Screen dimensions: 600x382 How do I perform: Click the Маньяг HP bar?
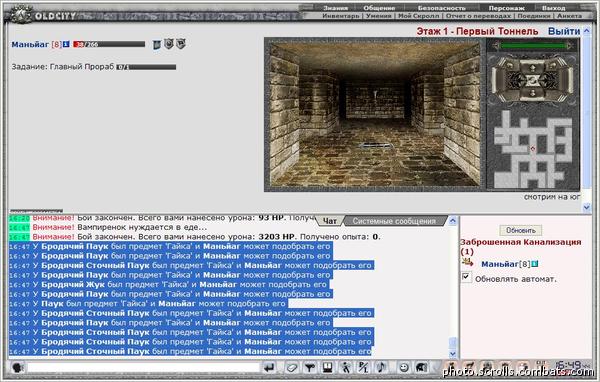click(109, 44)
